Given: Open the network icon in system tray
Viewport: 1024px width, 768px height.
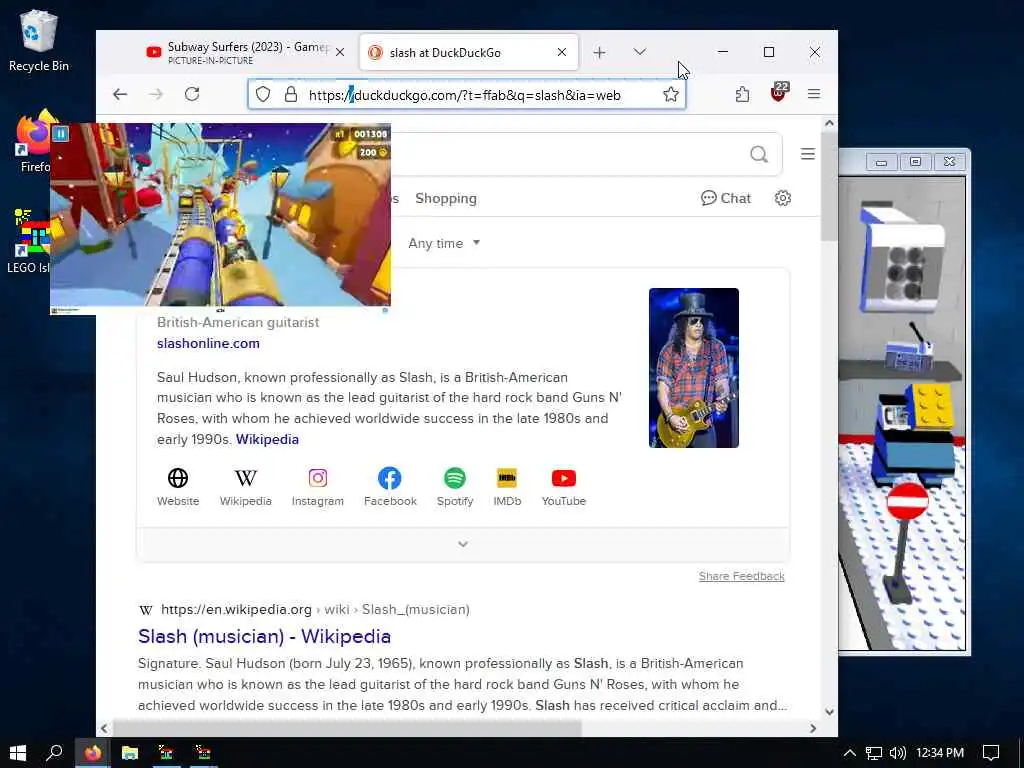Looking at the screenshot, I should (x=874, y=753).
